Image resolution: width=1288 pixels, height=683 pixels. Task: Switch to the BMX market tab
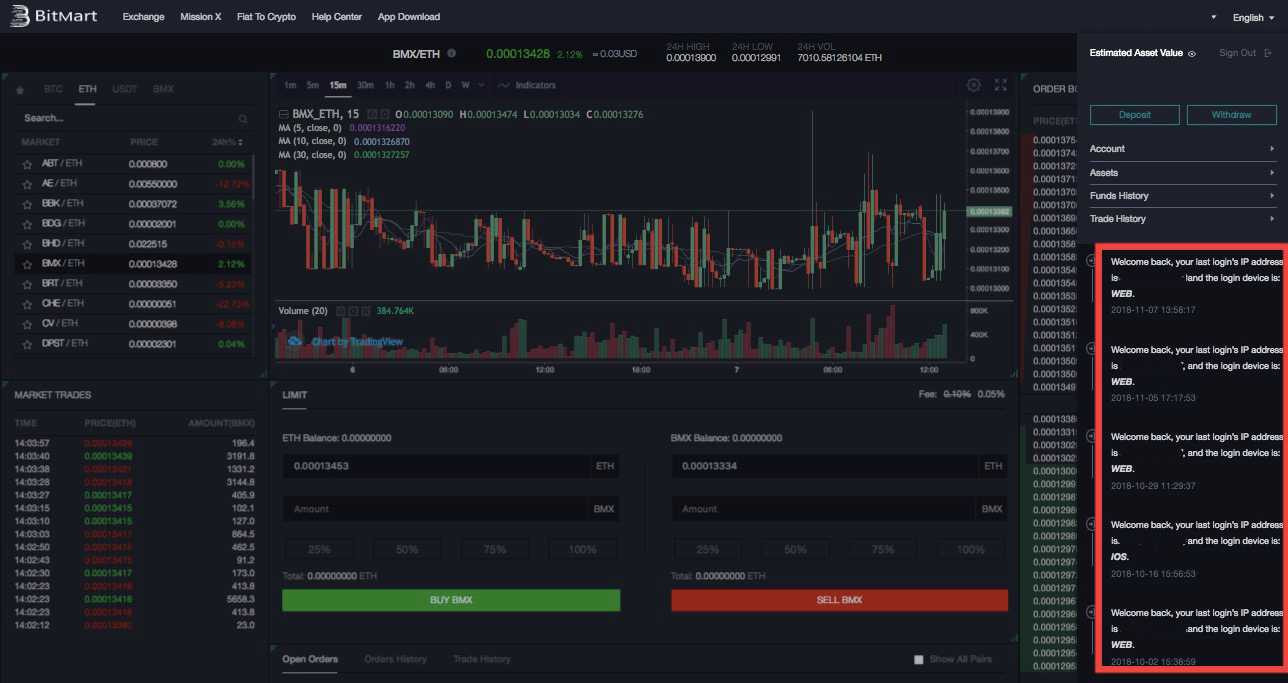click(163, 89)
